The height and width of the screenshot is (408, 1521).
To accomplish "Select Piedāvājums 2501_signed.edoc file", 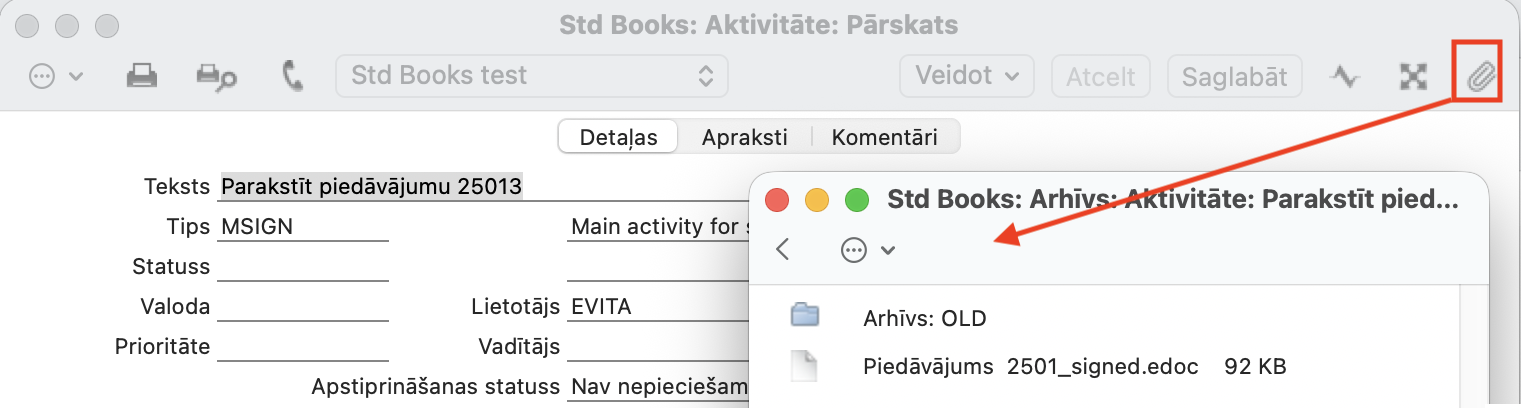I will click(1029, 367).
